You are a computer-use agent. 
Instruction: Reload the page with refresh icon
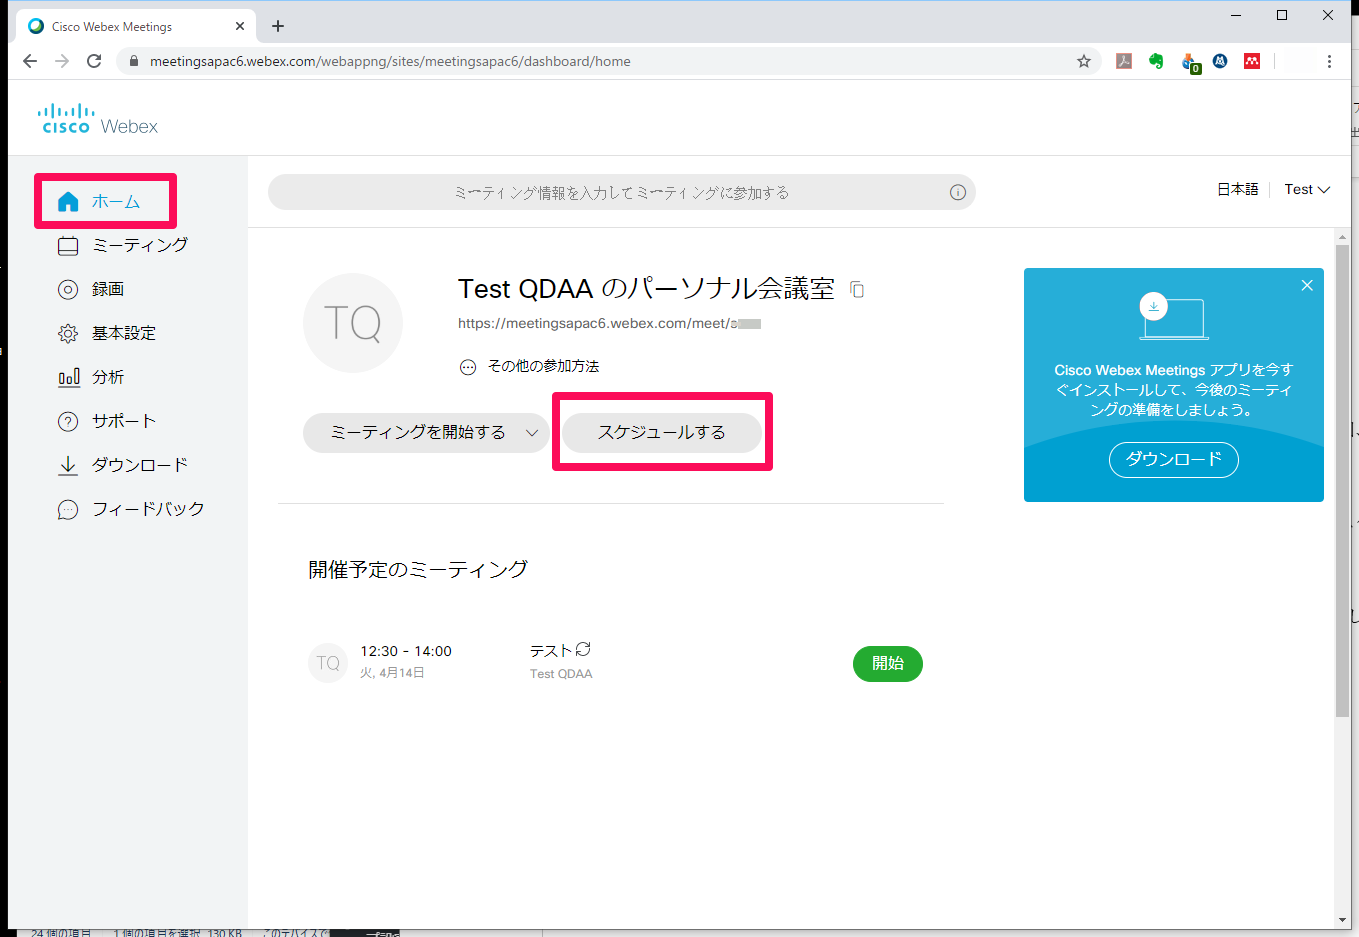pyautogui.click(x=94, y=61)
